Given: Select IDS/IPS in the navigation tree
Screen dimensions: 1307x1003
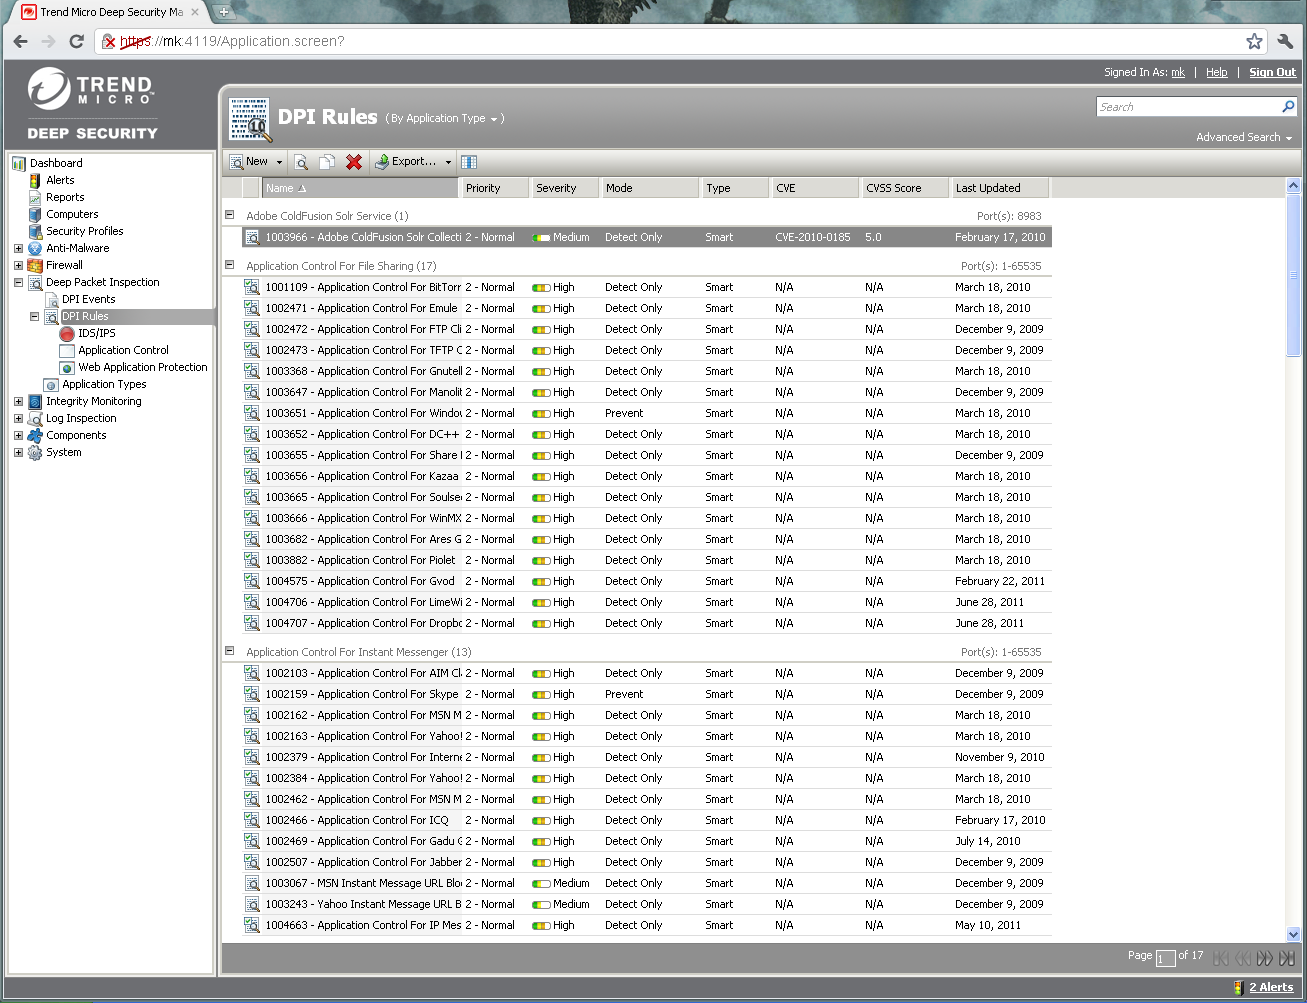Looking at the screenshot, I should pos(97,333).
